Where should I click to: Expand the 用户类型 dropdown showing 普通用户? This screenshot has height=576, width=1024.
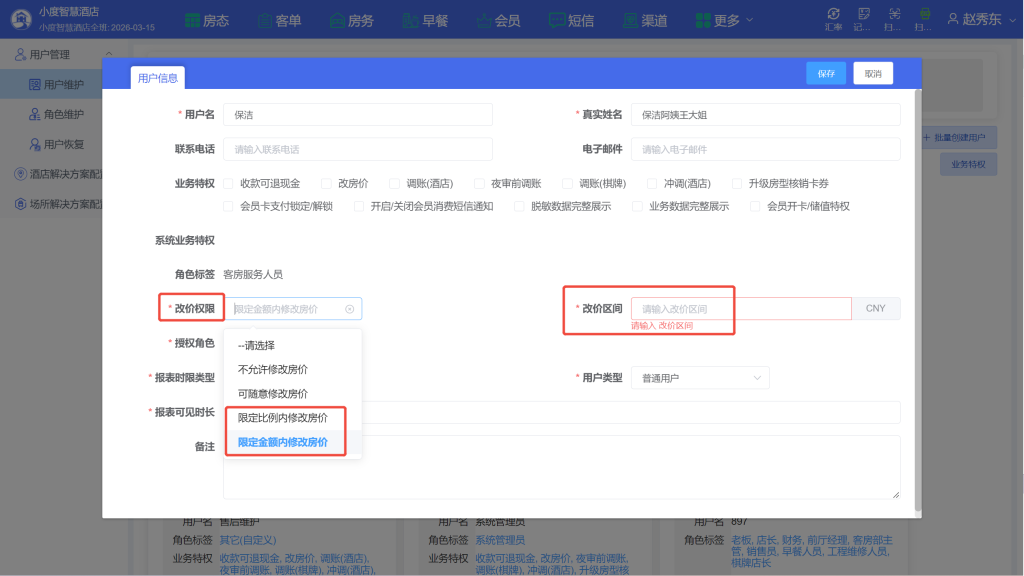700,377
